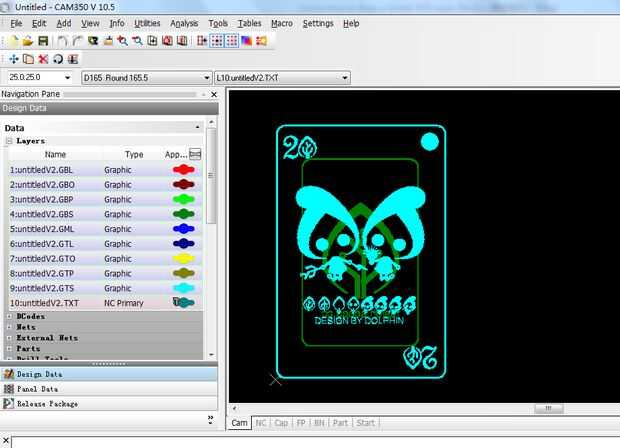Click the pointer query icon after Redo
Image resolution: width=620 pixels, height=448 pixels.
point(93,41)
